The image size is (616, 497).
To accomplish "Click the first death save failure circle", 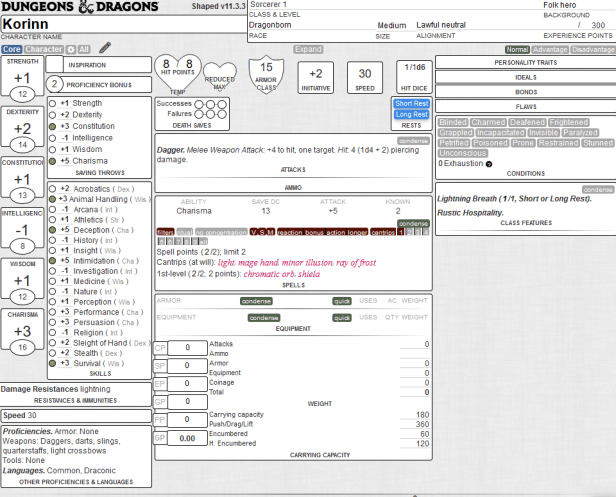I will point(199,113).
